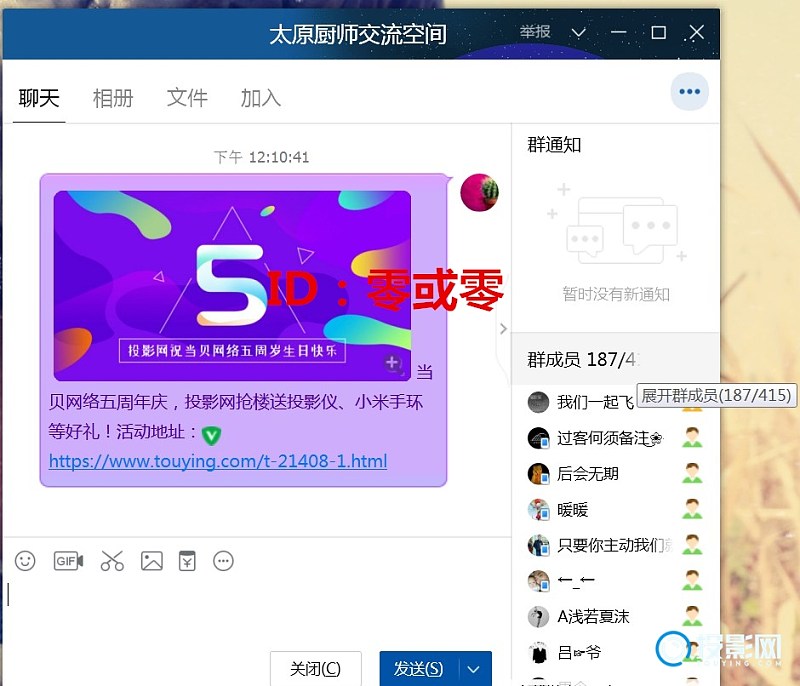
Task: Open the title bar dropdown chevron
Action: [x=578, y=33]
